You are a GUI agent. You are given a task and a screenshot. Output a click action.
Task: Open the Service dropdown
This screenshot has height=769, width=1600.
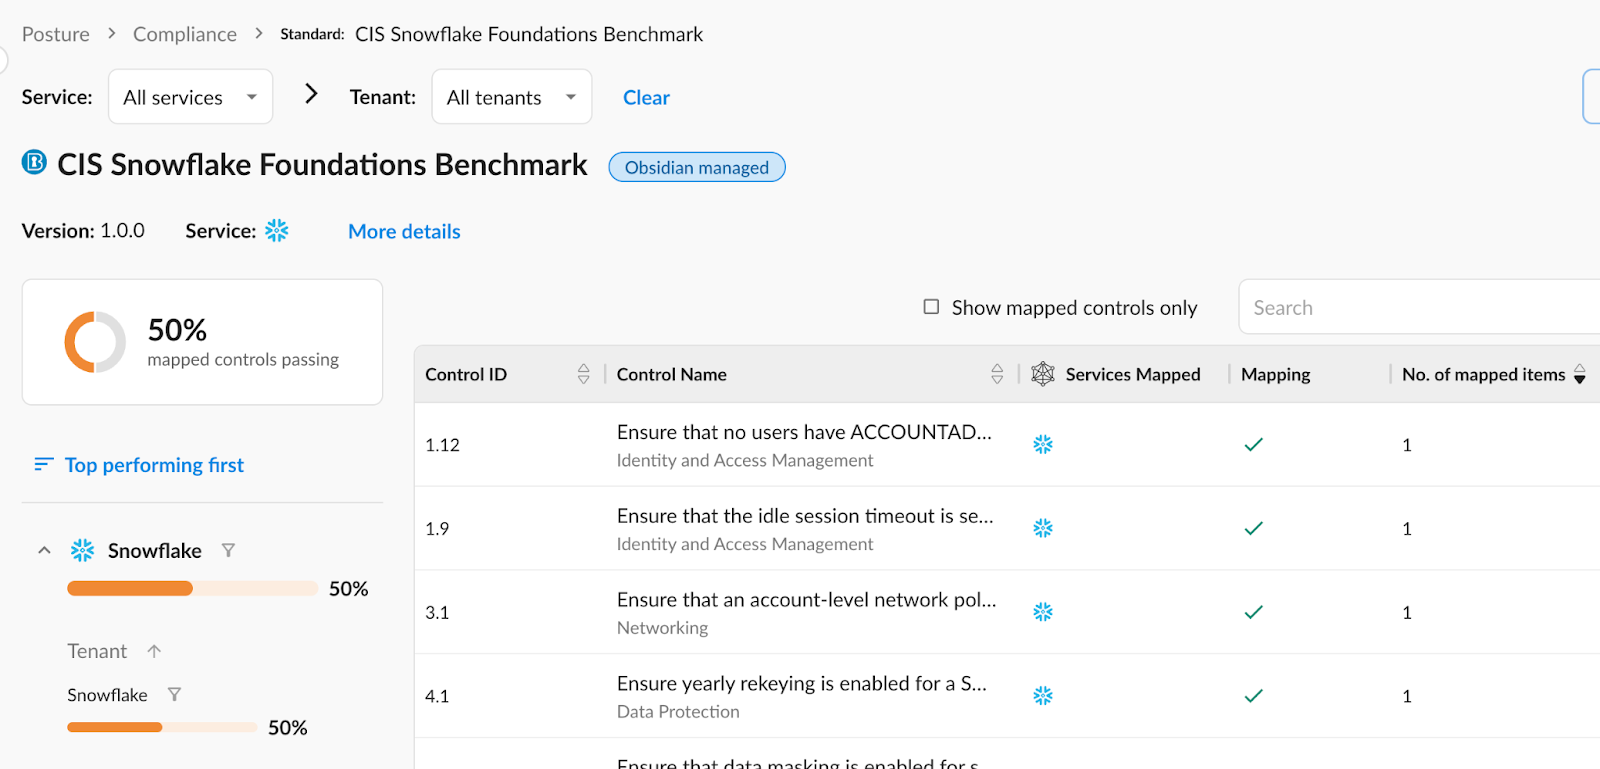pos(190,97)
